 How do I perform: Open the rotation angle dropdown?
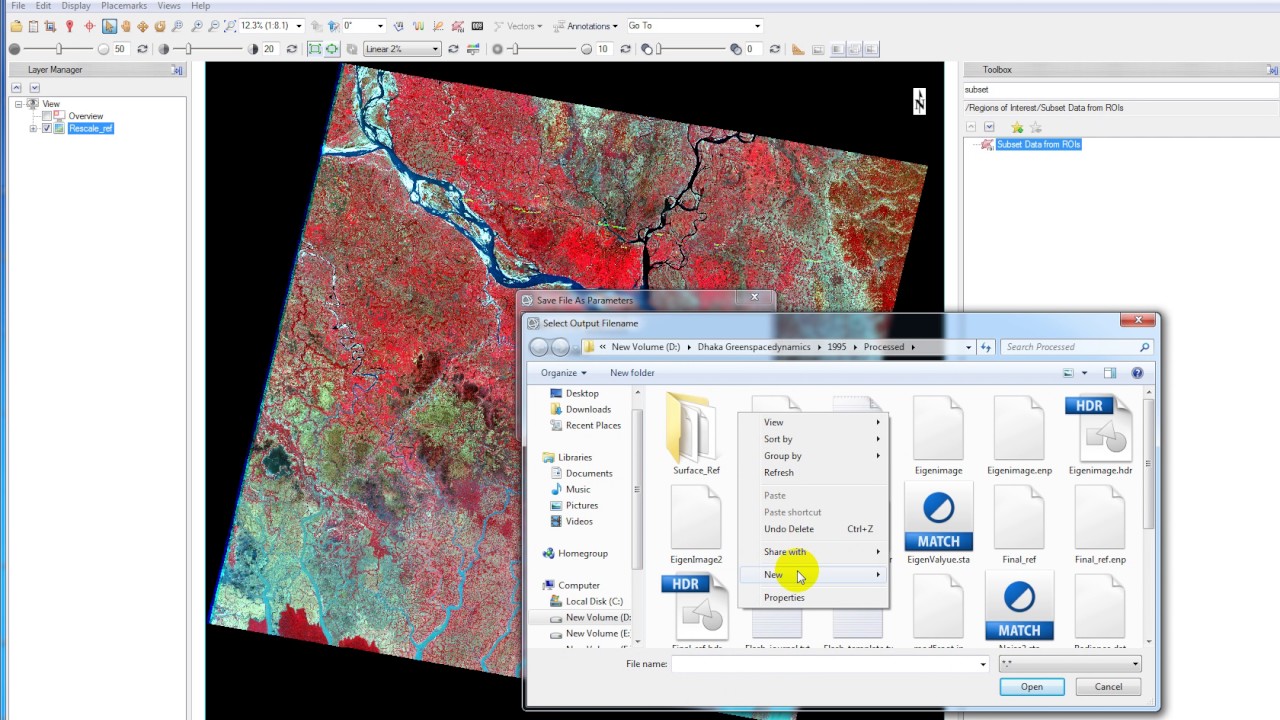click(x=380, y=26)
